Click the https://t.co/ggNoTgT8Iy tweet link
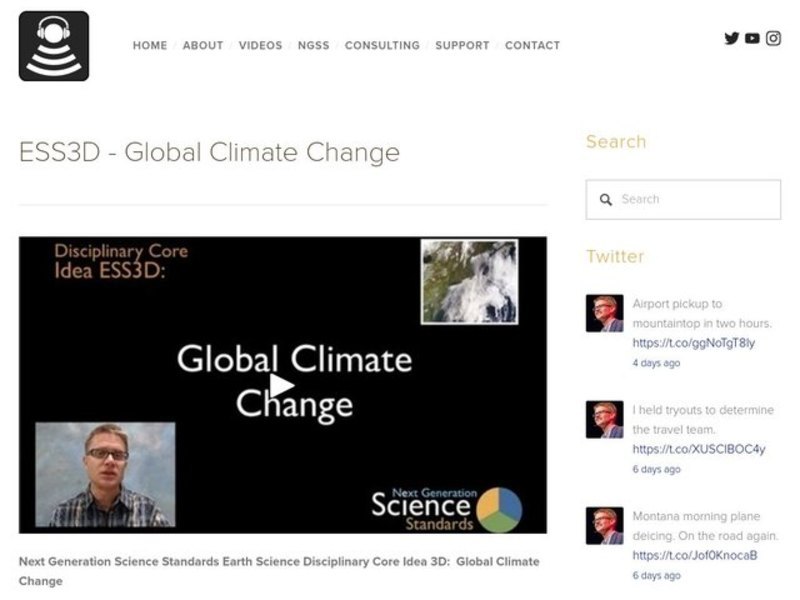This screenshot has width=800, height=600. coord(694,344)
